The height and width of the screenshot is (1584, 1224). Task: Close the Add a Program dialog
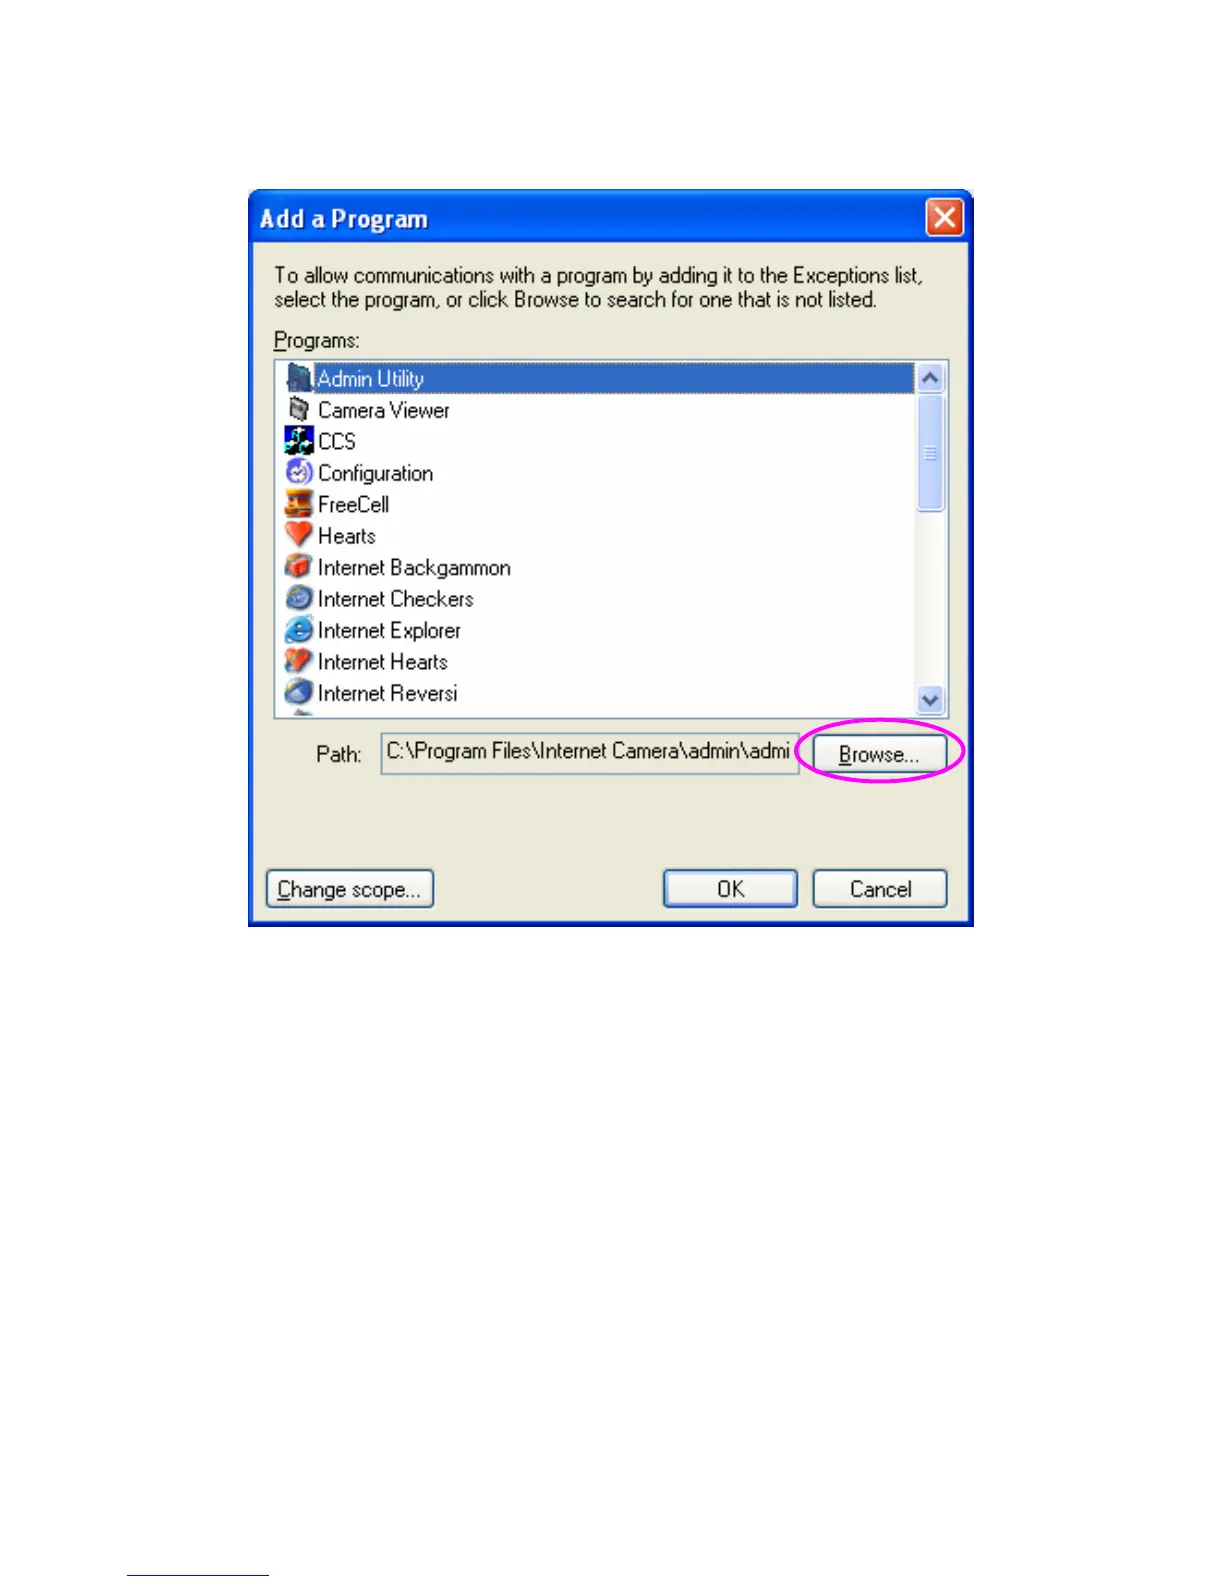(x=944, y=217)
